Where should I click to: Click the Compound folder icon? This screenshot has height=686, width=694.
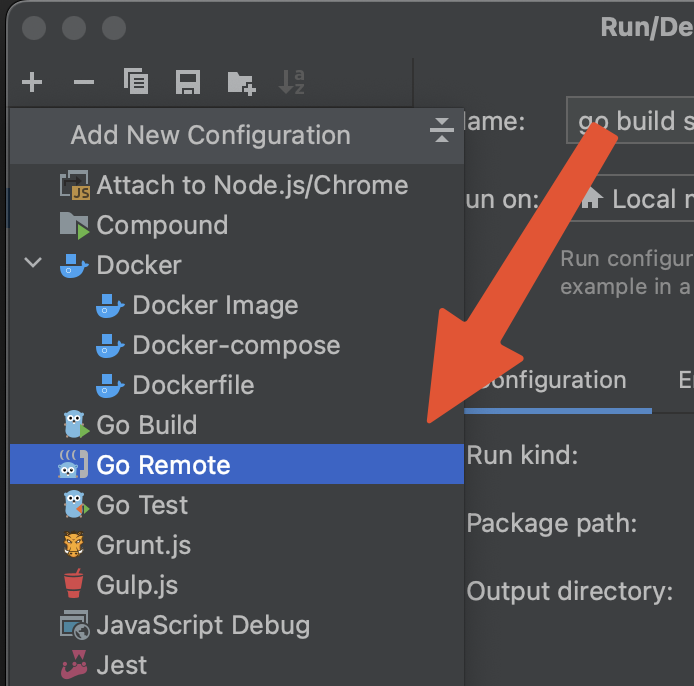pyautogui.click(x=75, y=225)
